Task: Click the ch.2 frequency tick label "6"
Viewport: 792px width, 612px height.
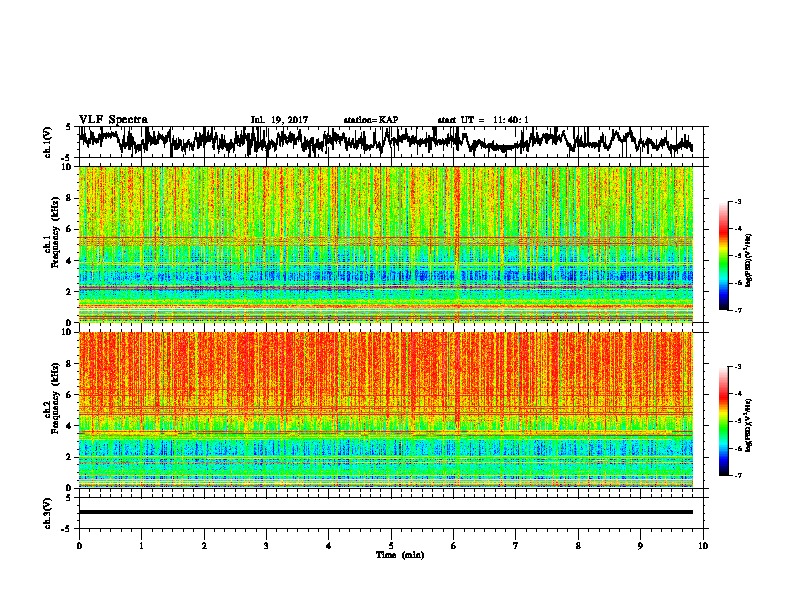Action: [70, 395]
